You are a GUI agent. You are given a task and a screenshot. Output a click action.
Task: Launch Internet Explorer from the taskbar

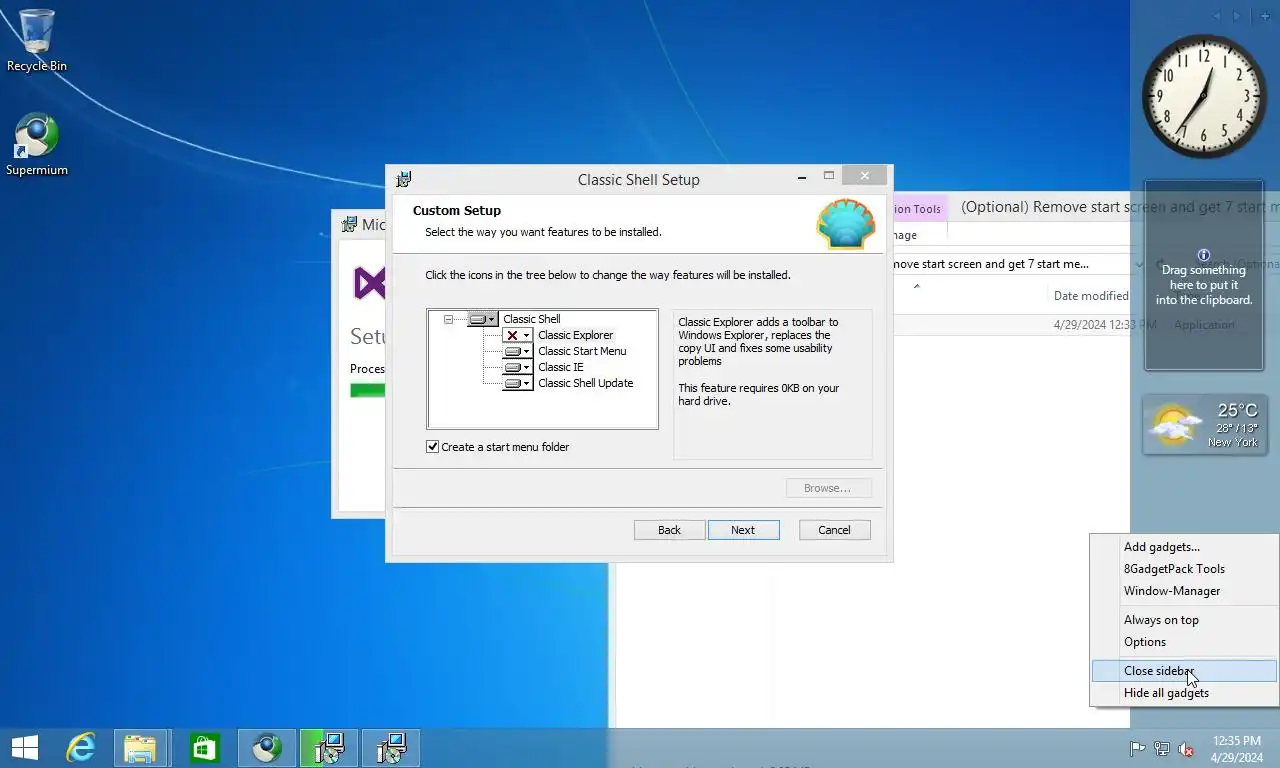[x=81, y=748]
